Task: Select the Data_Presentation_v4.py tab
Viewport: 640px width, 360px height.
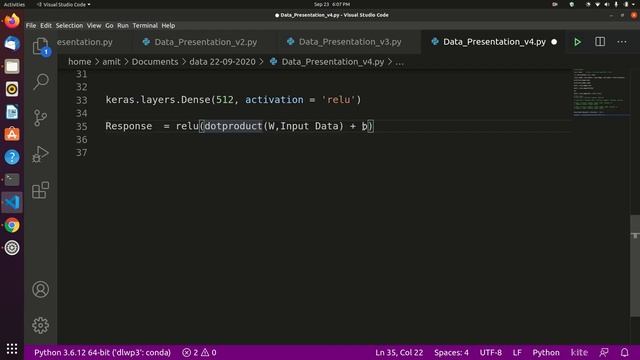Action: [x=494, y=42]
